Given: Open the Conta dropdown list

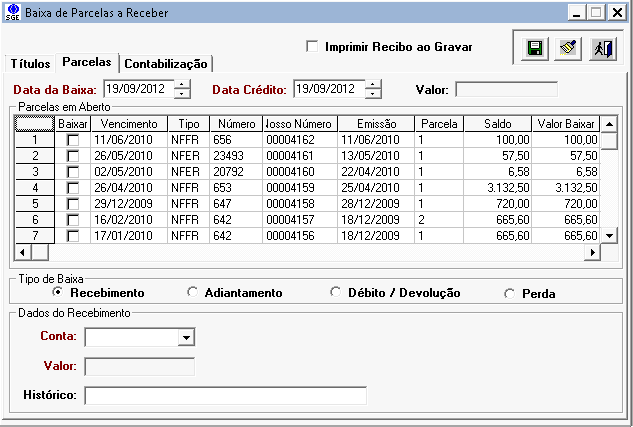Looking at the screenshot, I should point(185,338).
